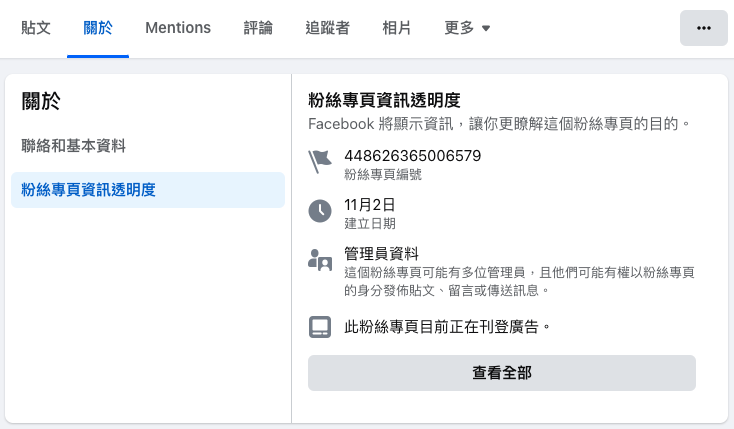Open the three-dots options button
The image size is (734, 429).
coord(703,28)
